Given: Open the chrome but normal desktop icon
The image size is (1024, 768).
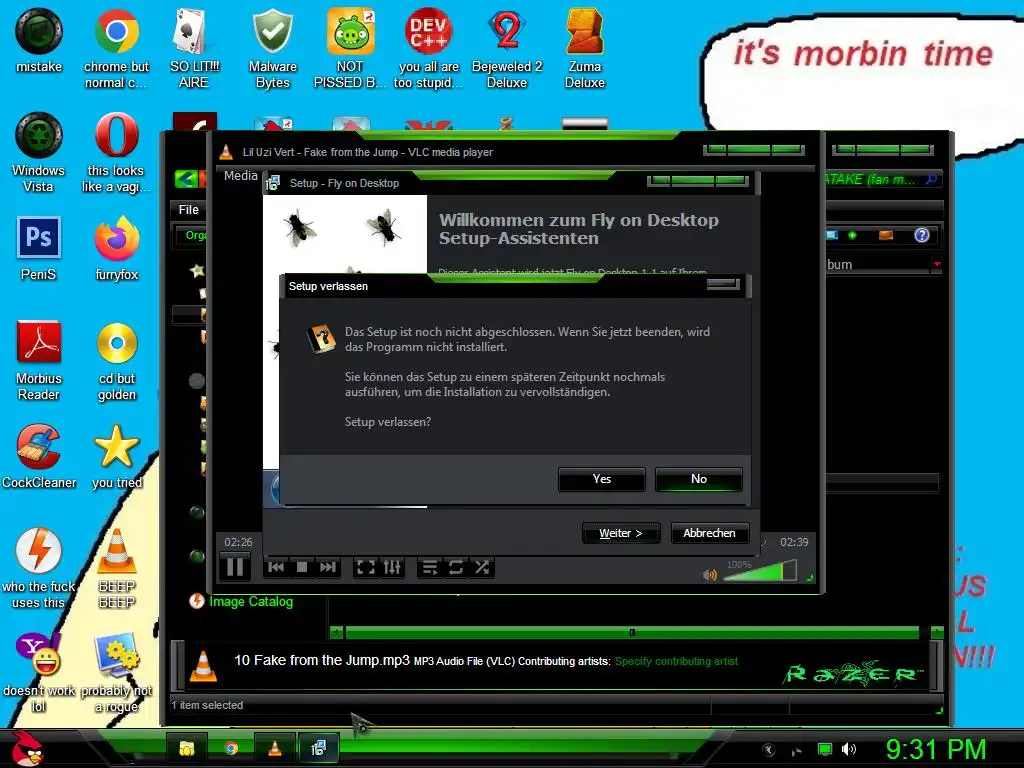Looking at the screenshot, I should [x=116, y=48].
